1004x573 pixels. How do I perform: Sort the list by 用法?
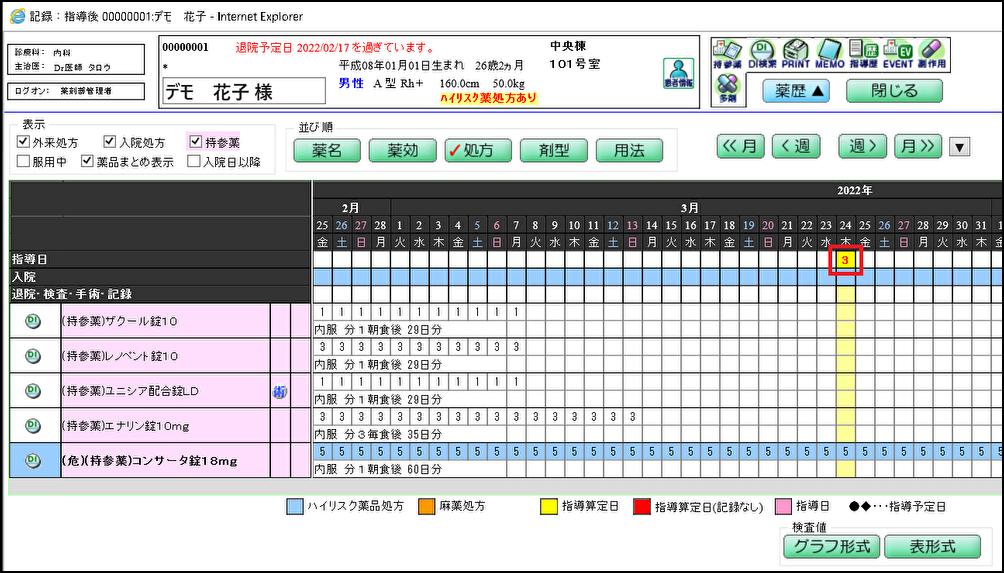629,151
